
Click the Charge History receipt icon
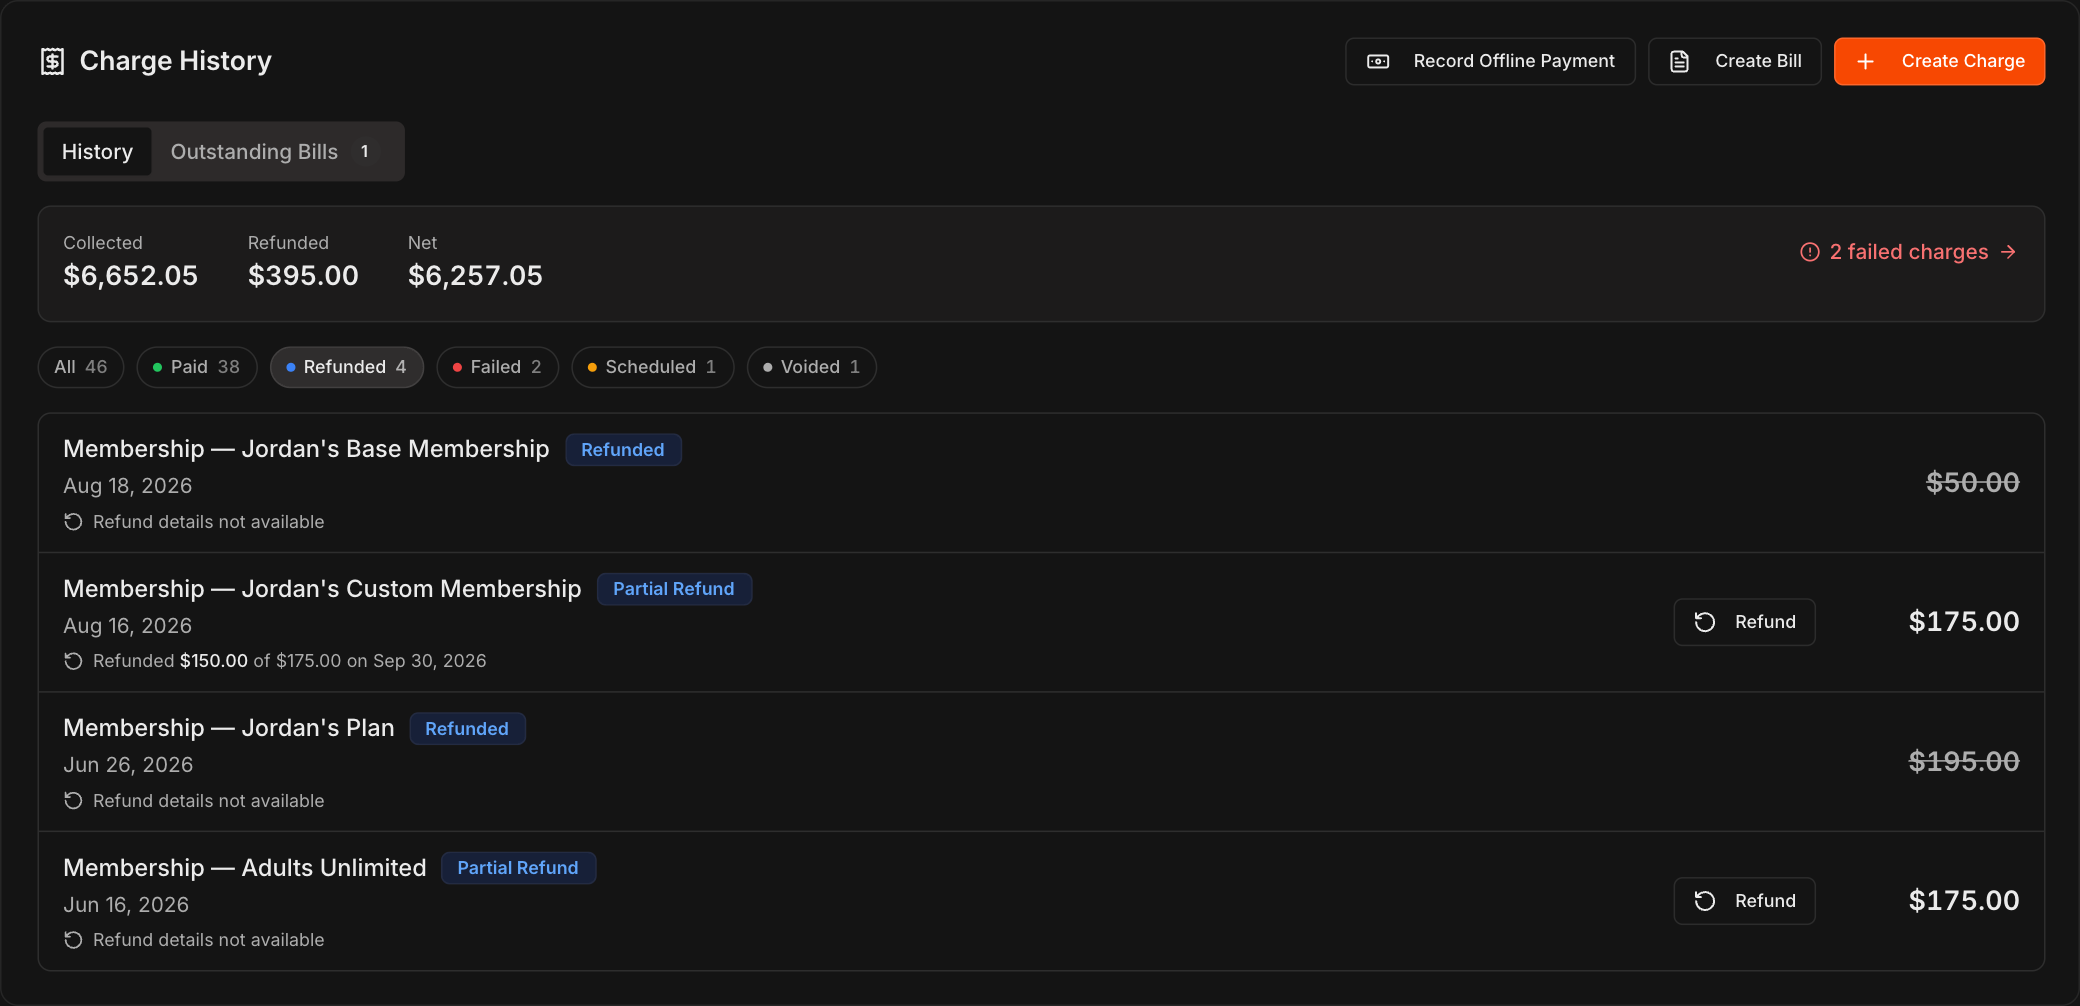point(52,61)
